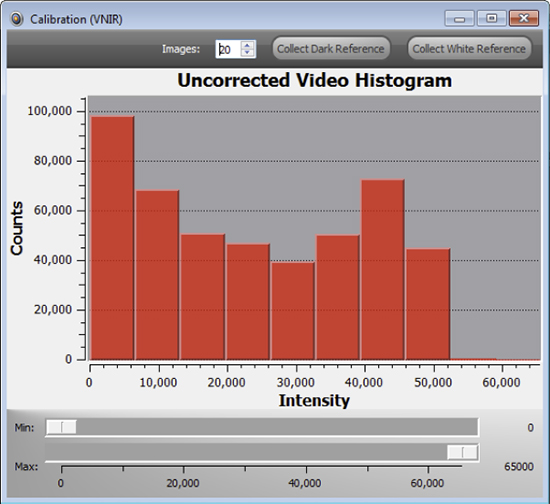This screenshot has width=550, height=504.
Task: Increase Images count with up arrow
Action: 247,45
